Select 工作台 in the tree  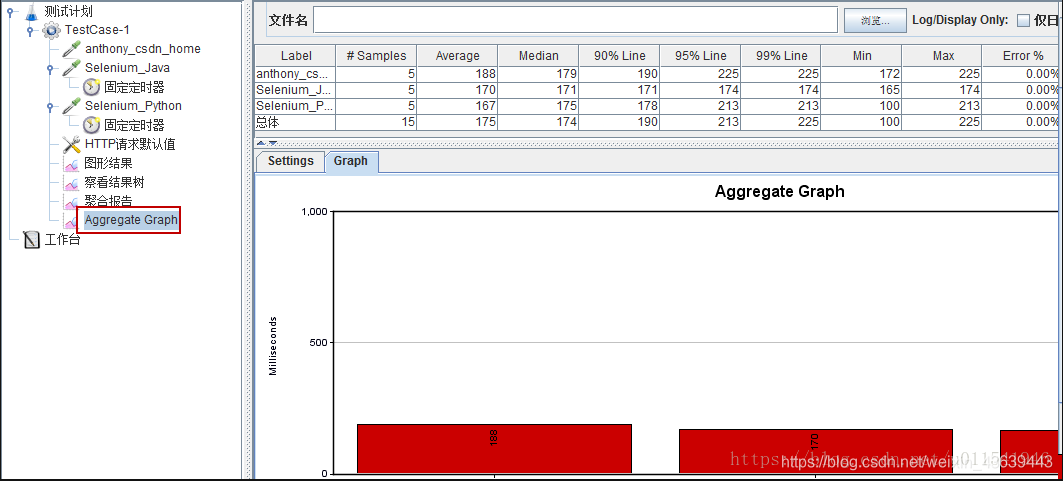[62, 239]
